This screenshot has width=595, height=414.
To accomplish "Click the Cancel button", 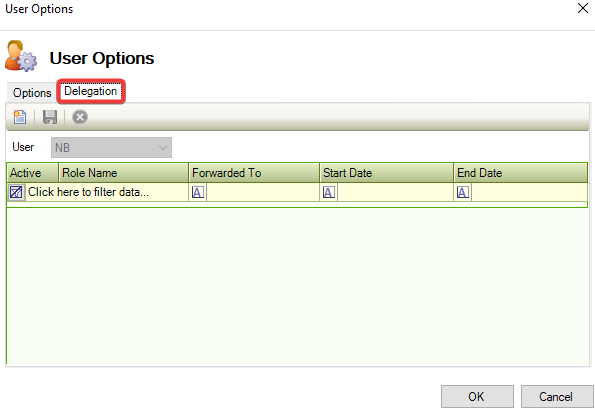I will tap(557, 397).
